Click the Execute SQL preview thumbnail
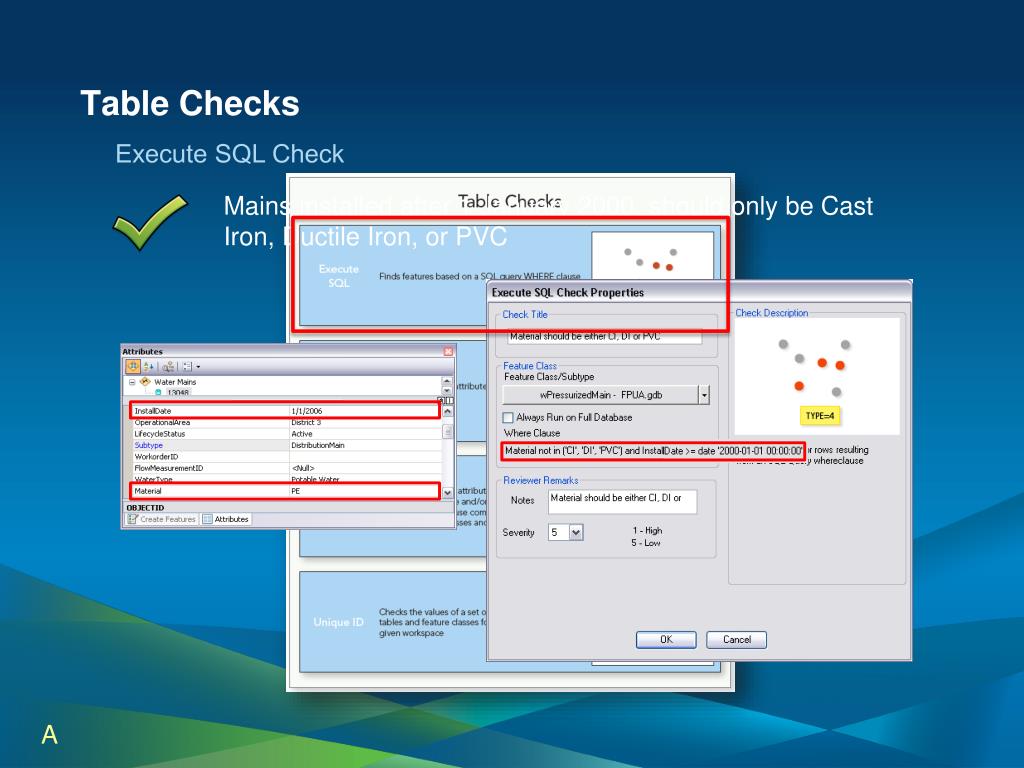 (652, 256)
